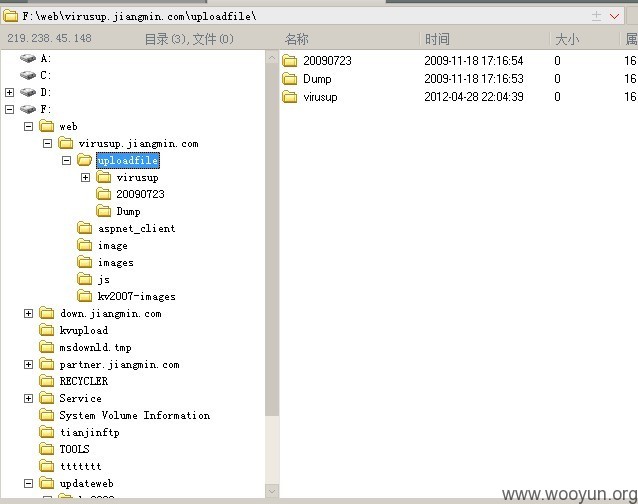Click virusup.jiangmin.com folder icon in tree
This screenshot has width=638, height=504.
click(66, 143)
